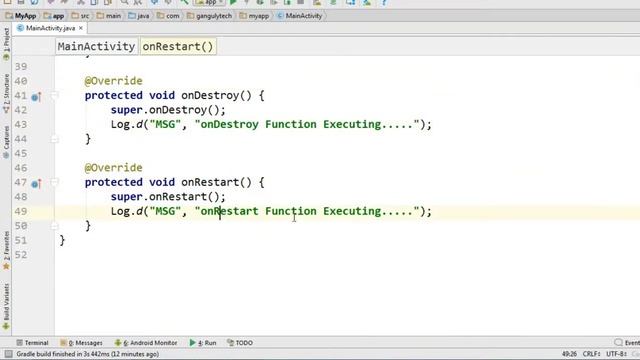Open the Captures tool window
Image resolution: width=640 pixels, height=360 pixels.
click(x=6, y=142)
